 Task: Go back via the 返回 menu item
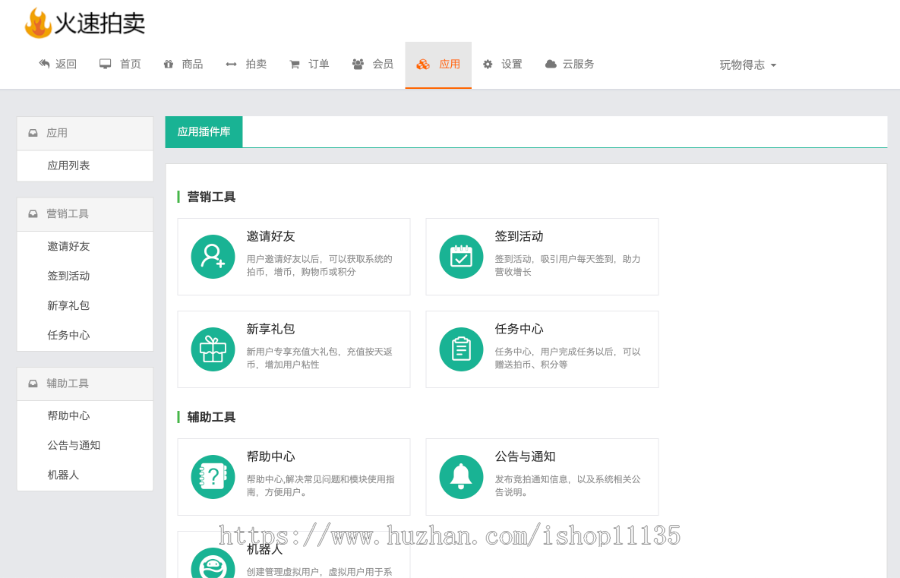(57, 64)
